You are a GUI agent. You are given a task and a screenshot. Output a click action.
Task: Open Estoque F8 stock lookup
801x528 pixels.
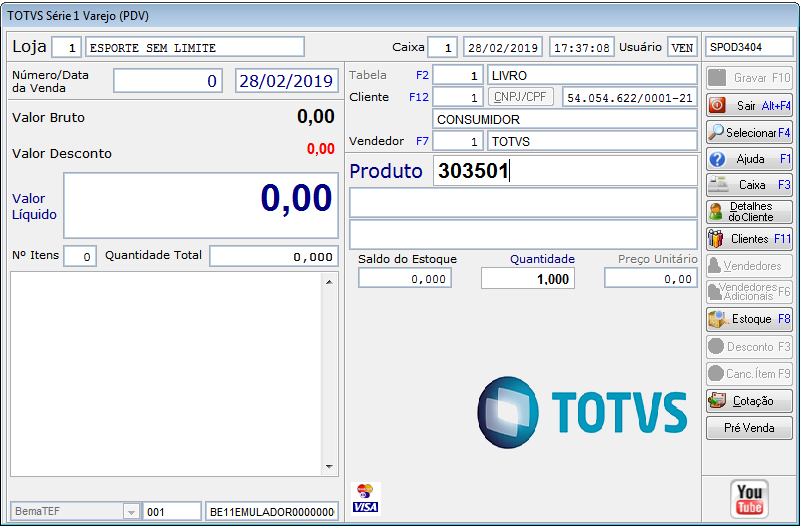tap(749, 319)
